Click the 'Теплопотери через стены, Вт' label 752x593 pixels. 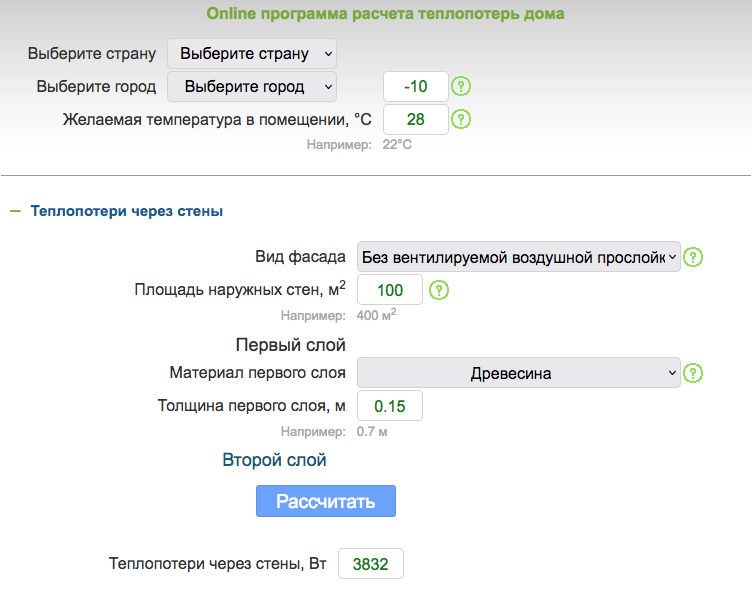point(218,563)
